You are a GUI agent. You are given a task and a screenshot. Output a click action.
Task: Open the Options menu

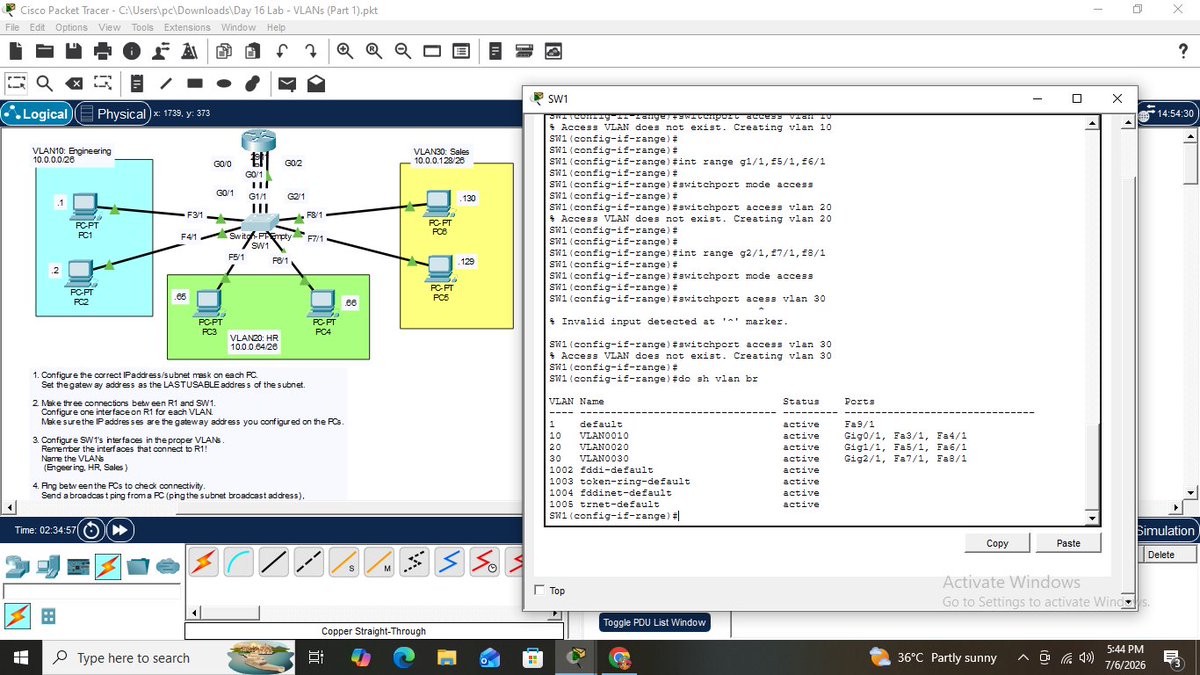coord(72,27)
